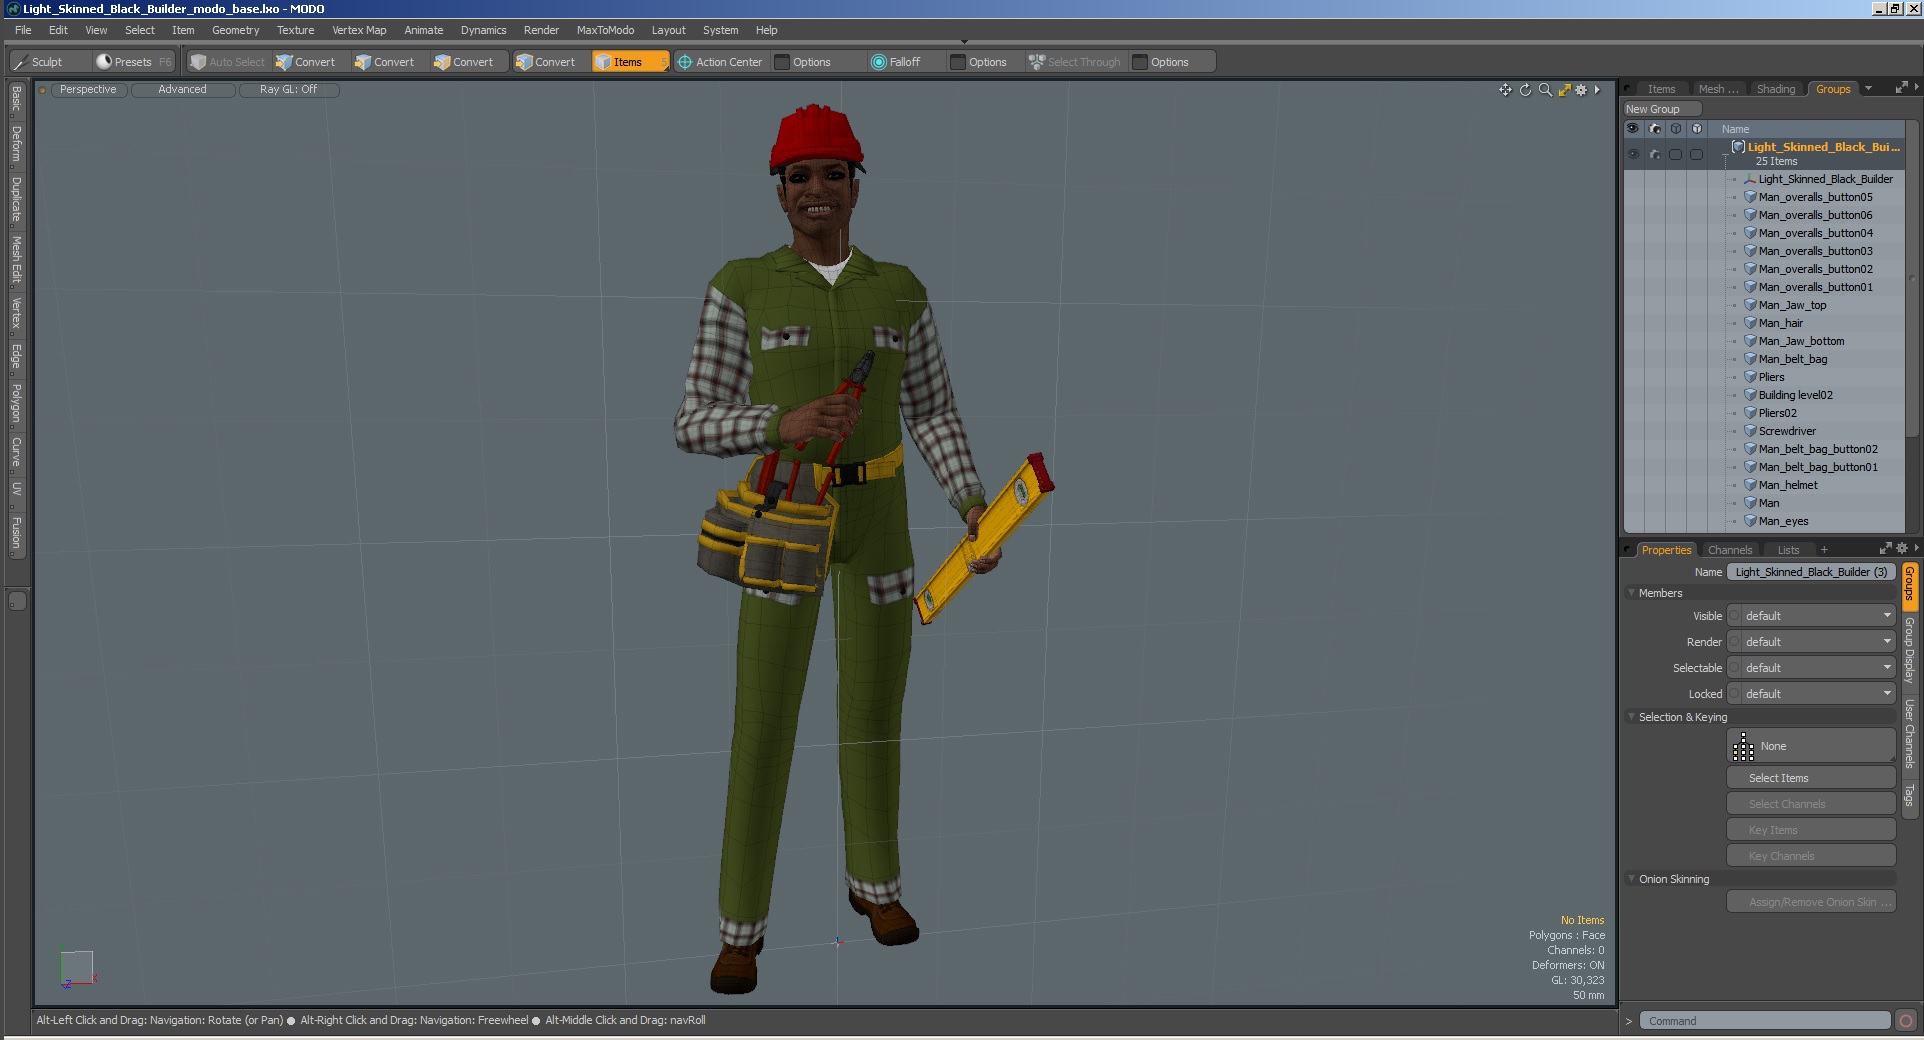Open the viewport gear settings

point(1581,90)
